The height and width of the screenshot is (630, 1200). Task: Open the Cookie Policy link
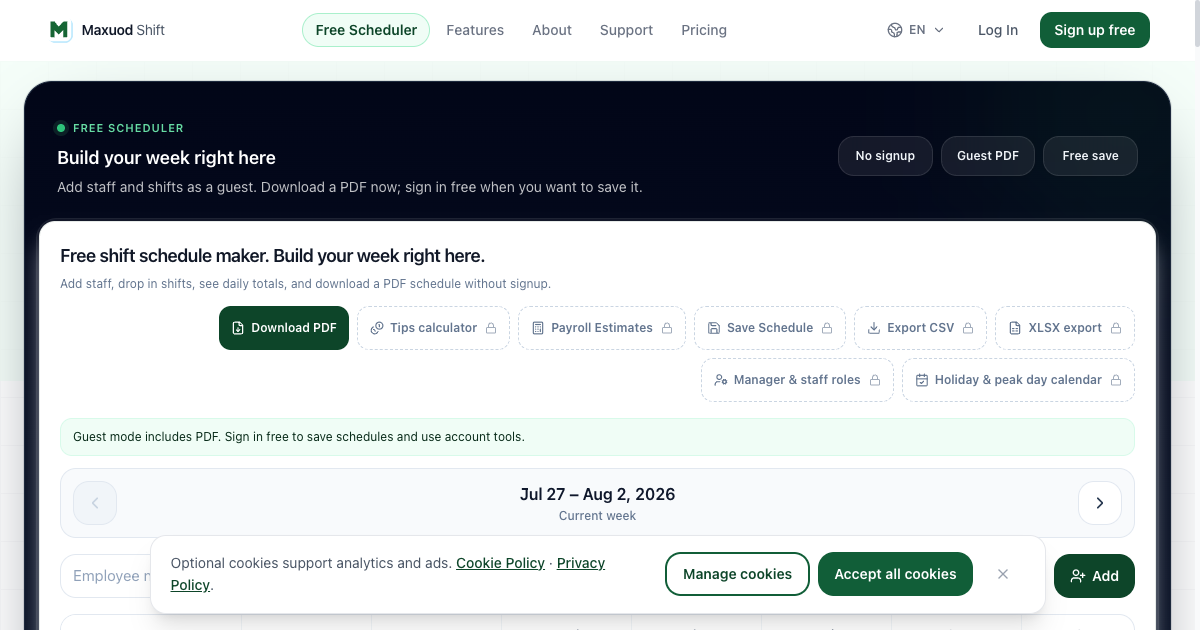pos(501,563)
